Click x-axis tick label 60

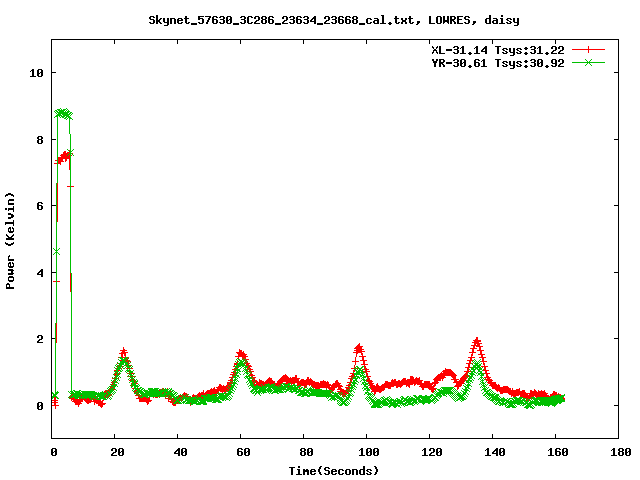click(243, 452)
